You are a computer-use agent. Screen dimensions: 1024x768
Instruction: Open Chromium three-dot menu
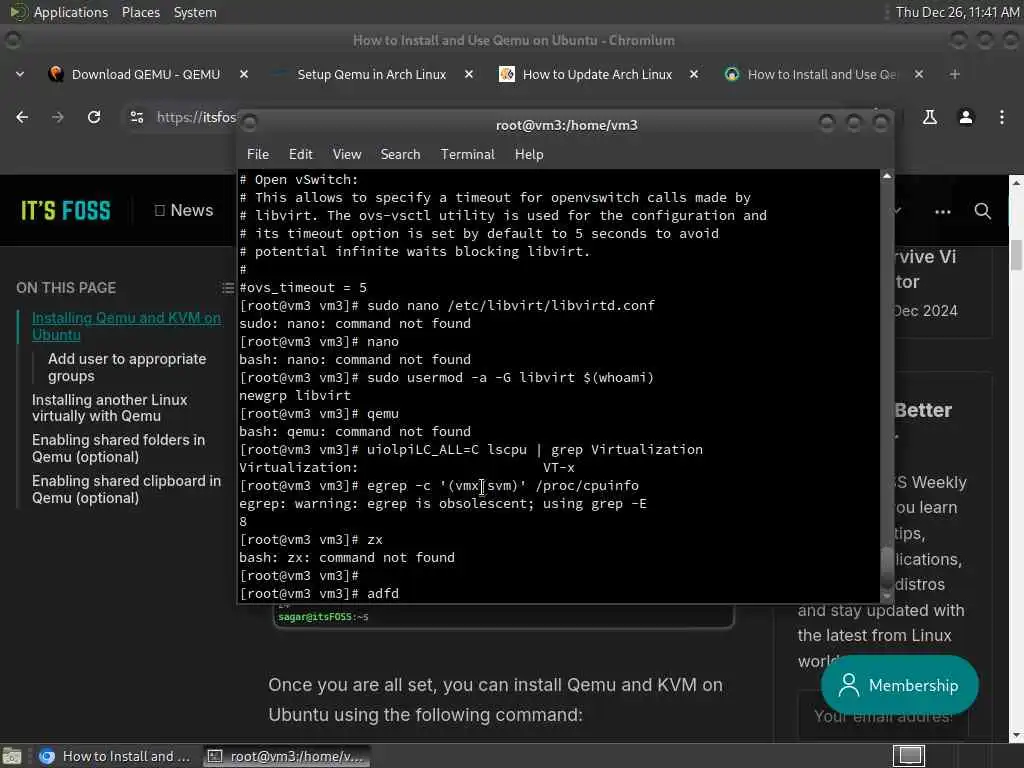1002,117
